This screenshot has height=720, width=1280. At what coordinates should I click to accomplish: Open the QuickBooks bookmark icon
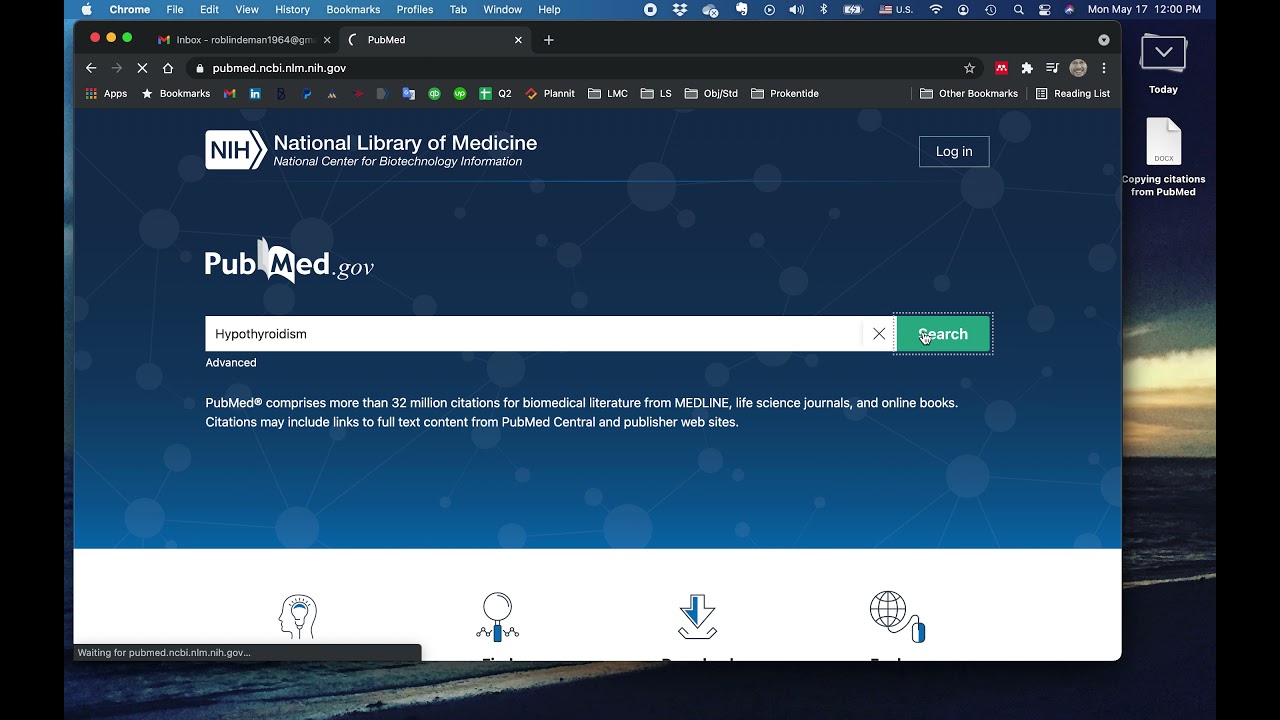point(434,94)
